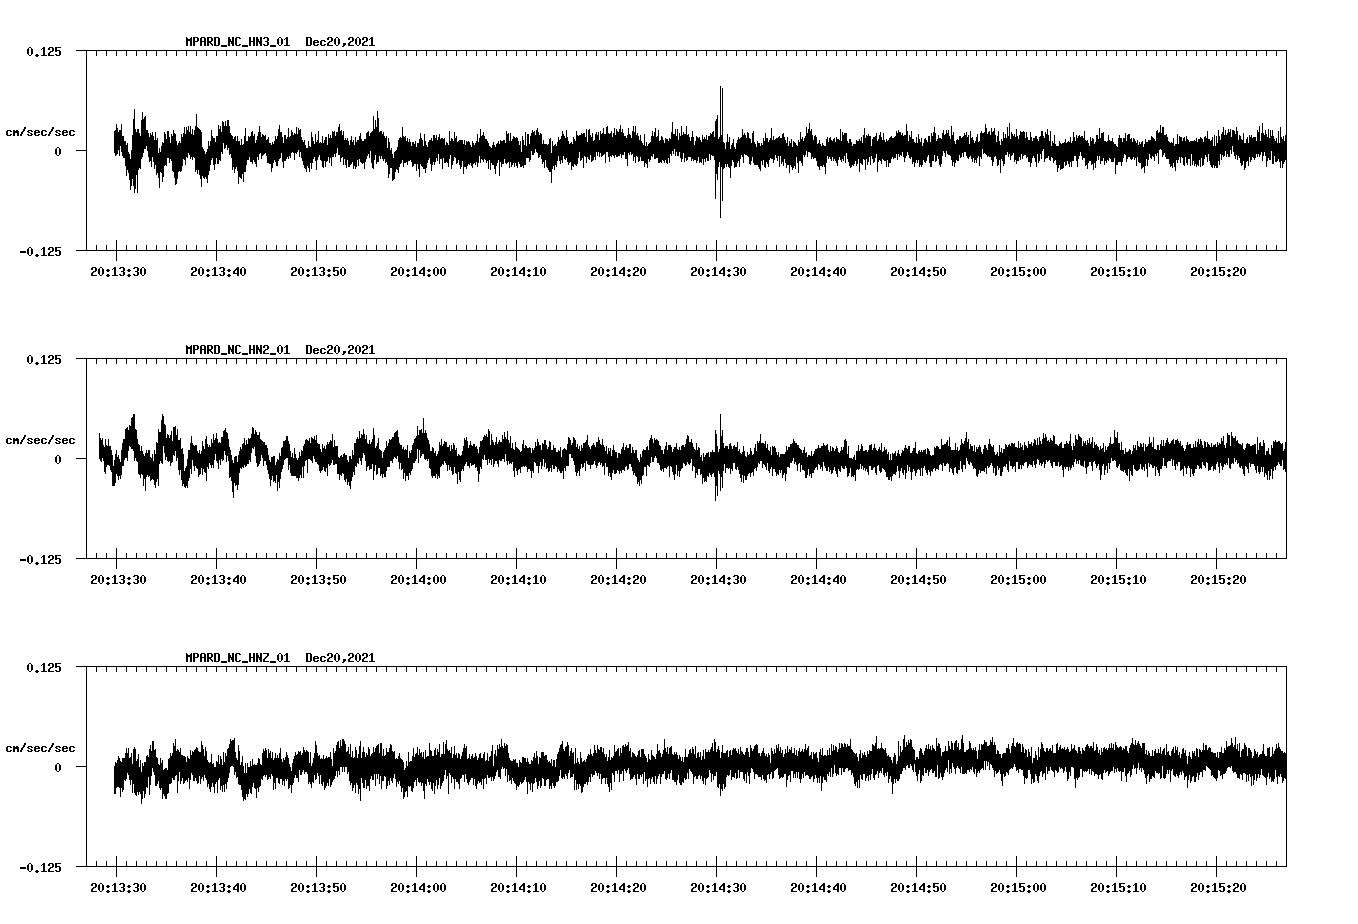Viewport: 1358px width, 924px height.
Task: Click 20:14:20 time label on HN2 chart
Action: point(618,579)
